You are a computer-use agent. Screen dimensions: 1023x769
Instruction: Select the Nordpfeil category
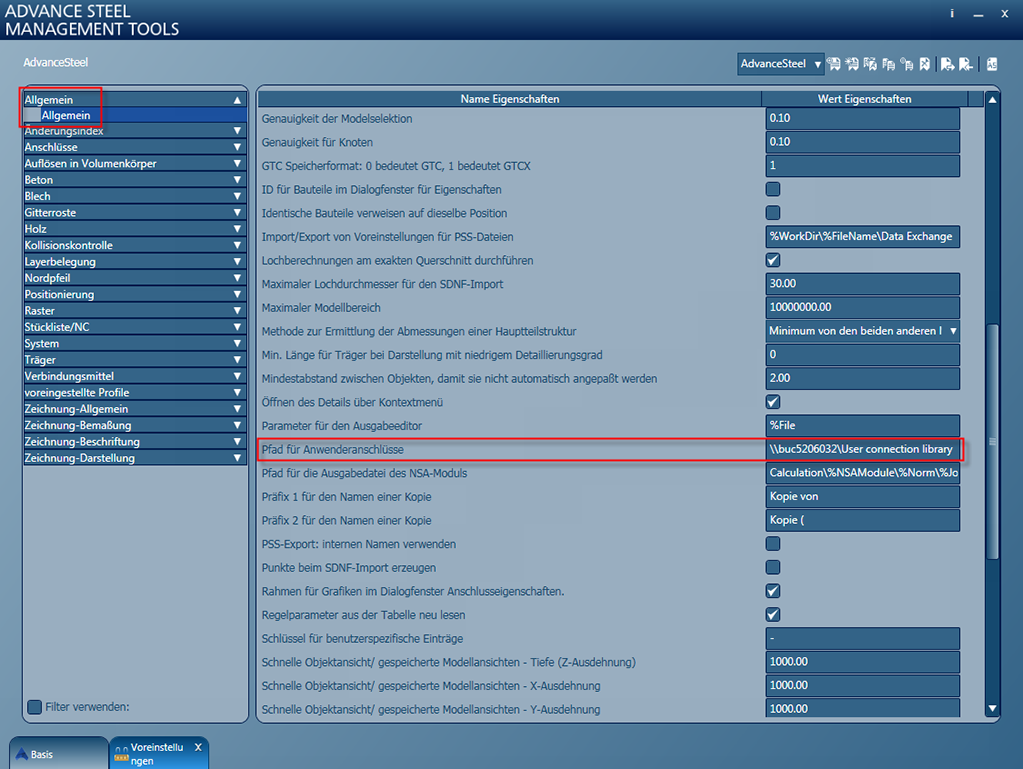point(135,278)
